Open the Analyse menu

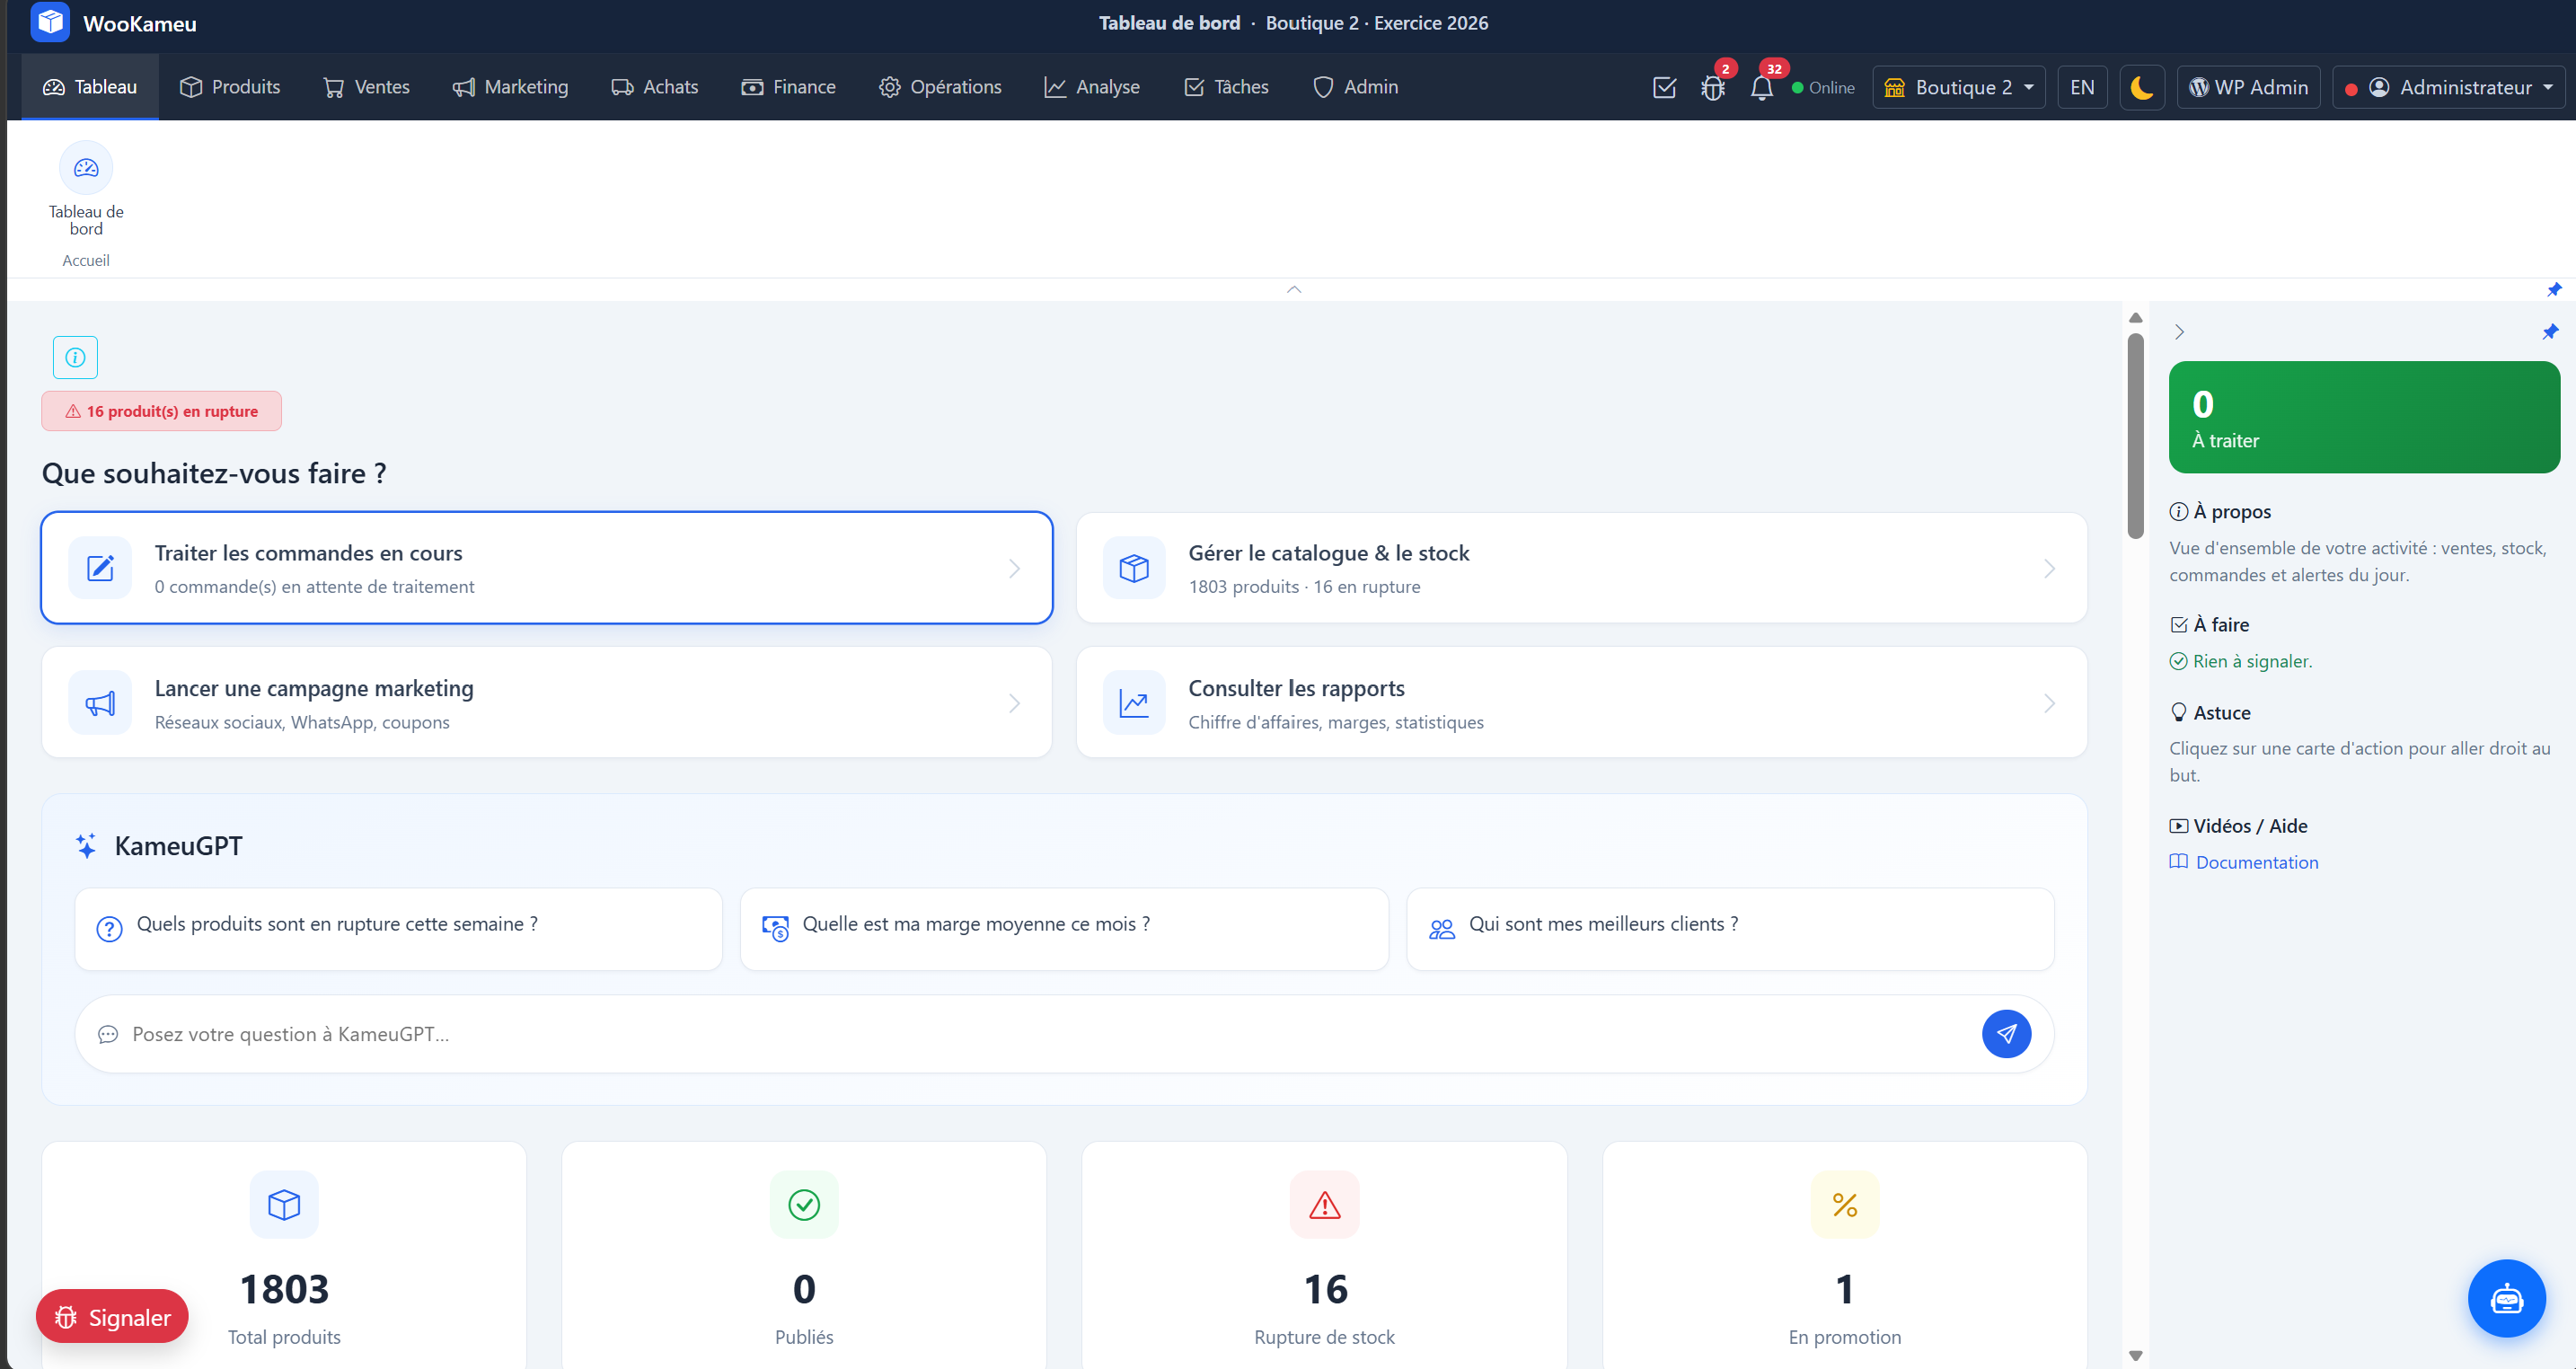tap(1092, 87)
